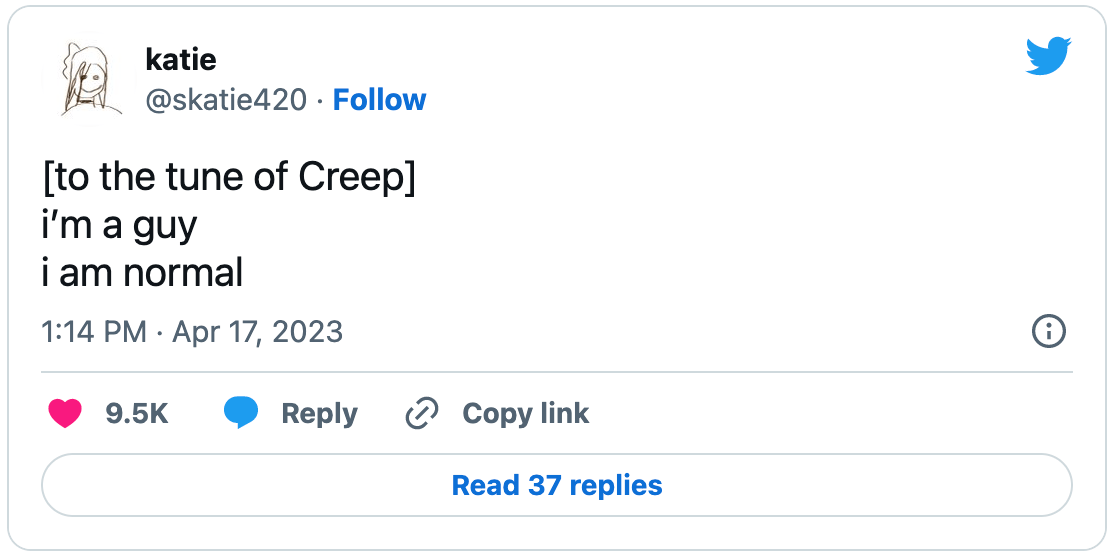1114x560 pixels.
Task: Open the @skatie420 handle
Action: 226,100
